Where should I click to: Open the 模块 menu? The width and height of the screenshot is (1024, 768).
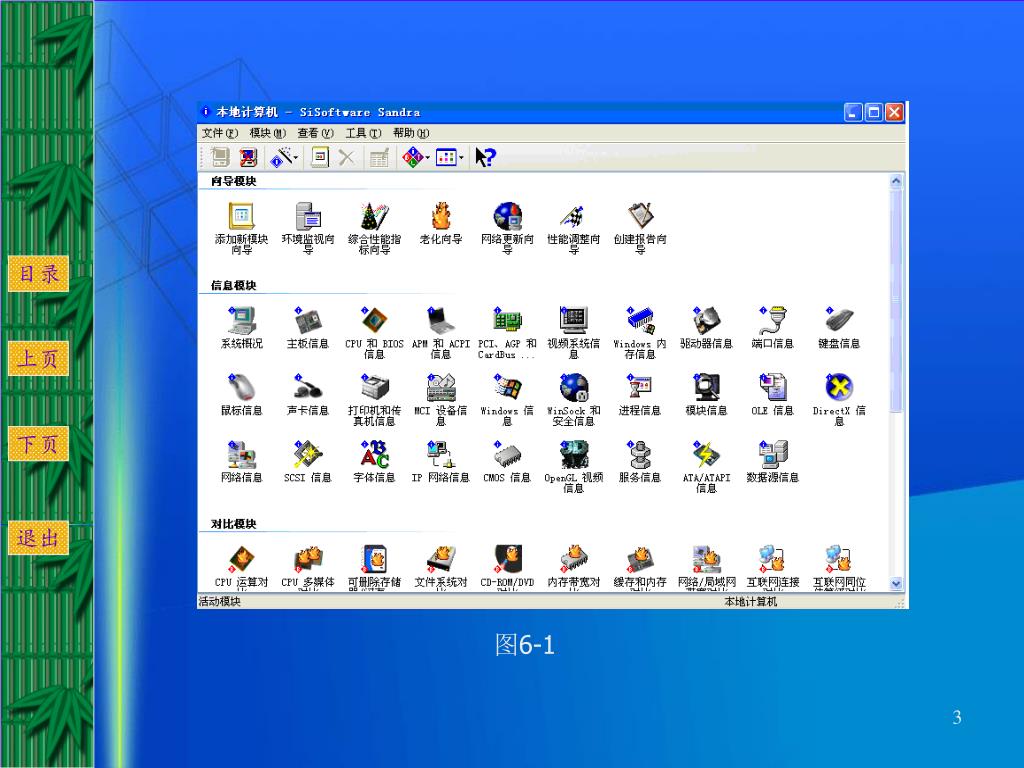coord(268,133)
